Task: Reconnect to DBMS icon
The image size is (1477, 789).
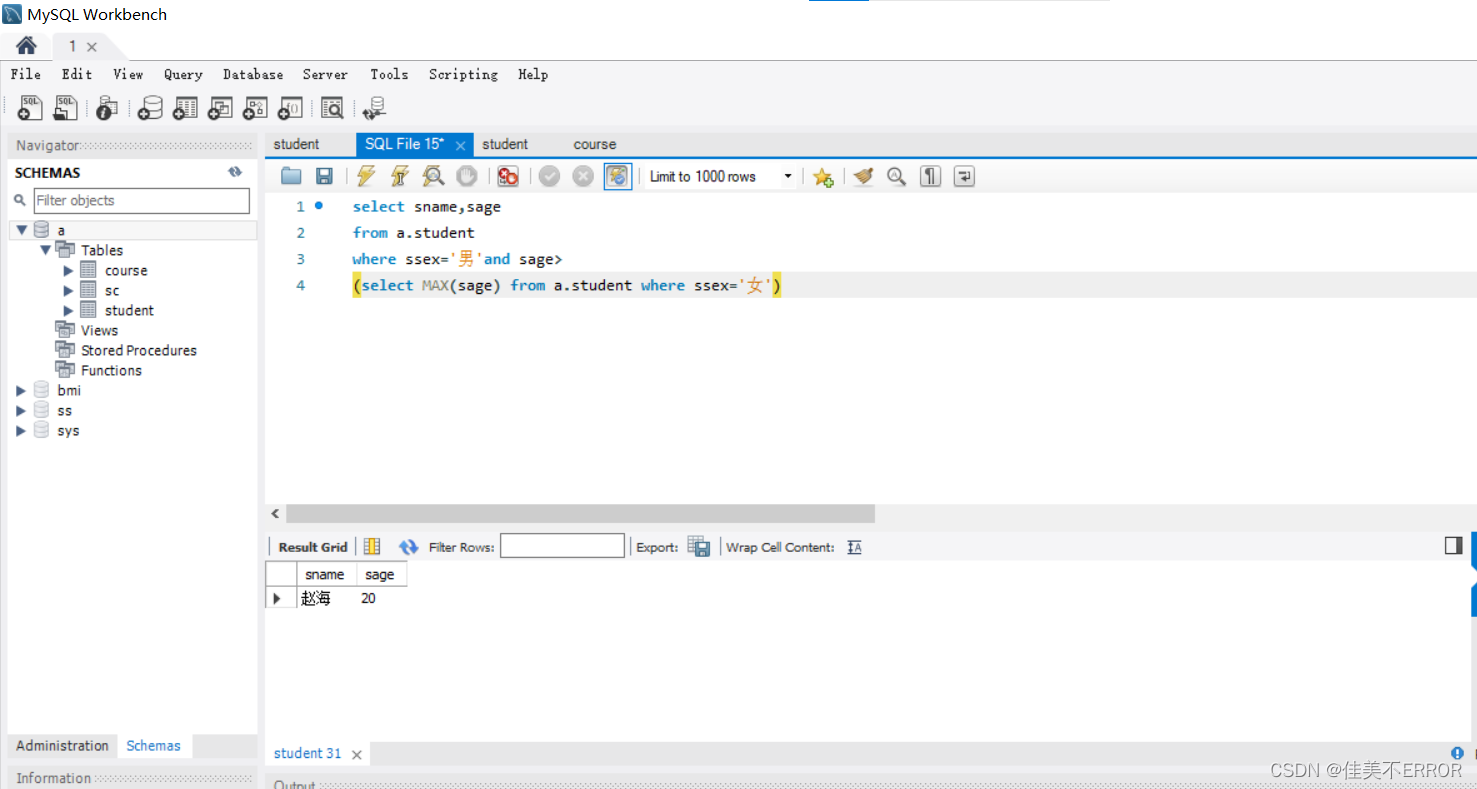Action: [375, 108]
